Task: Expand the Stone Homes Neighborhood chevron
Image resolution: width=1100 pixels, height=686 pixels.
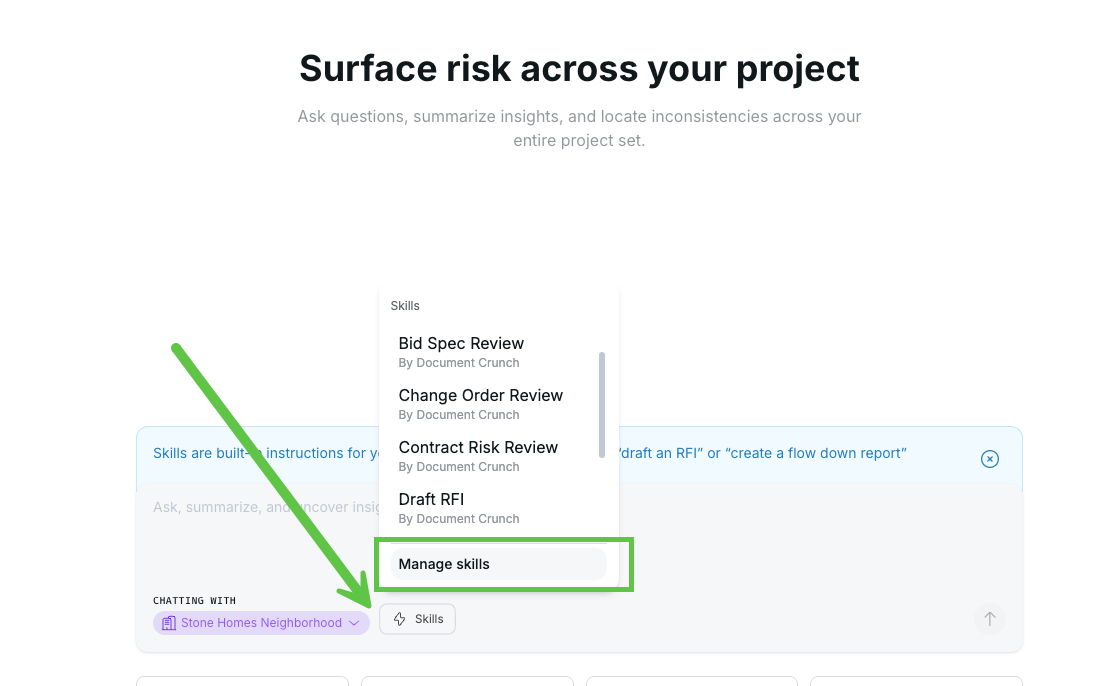Action: click(x=354, y=623)
